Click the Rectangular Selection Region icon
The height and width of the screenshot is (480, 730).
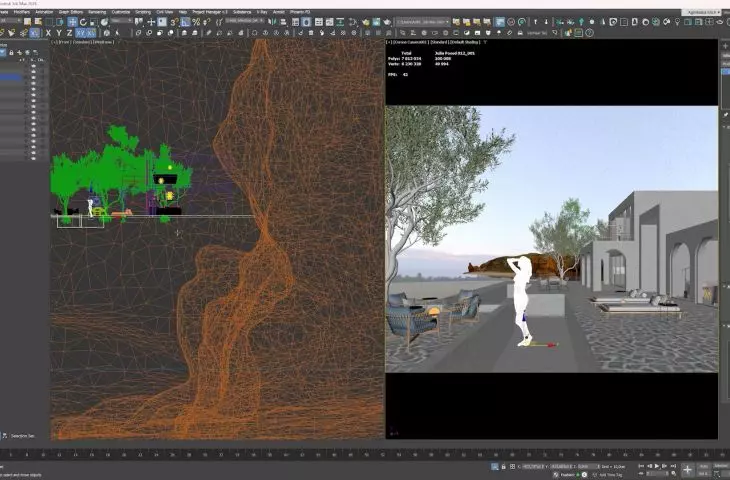(49, 22)
